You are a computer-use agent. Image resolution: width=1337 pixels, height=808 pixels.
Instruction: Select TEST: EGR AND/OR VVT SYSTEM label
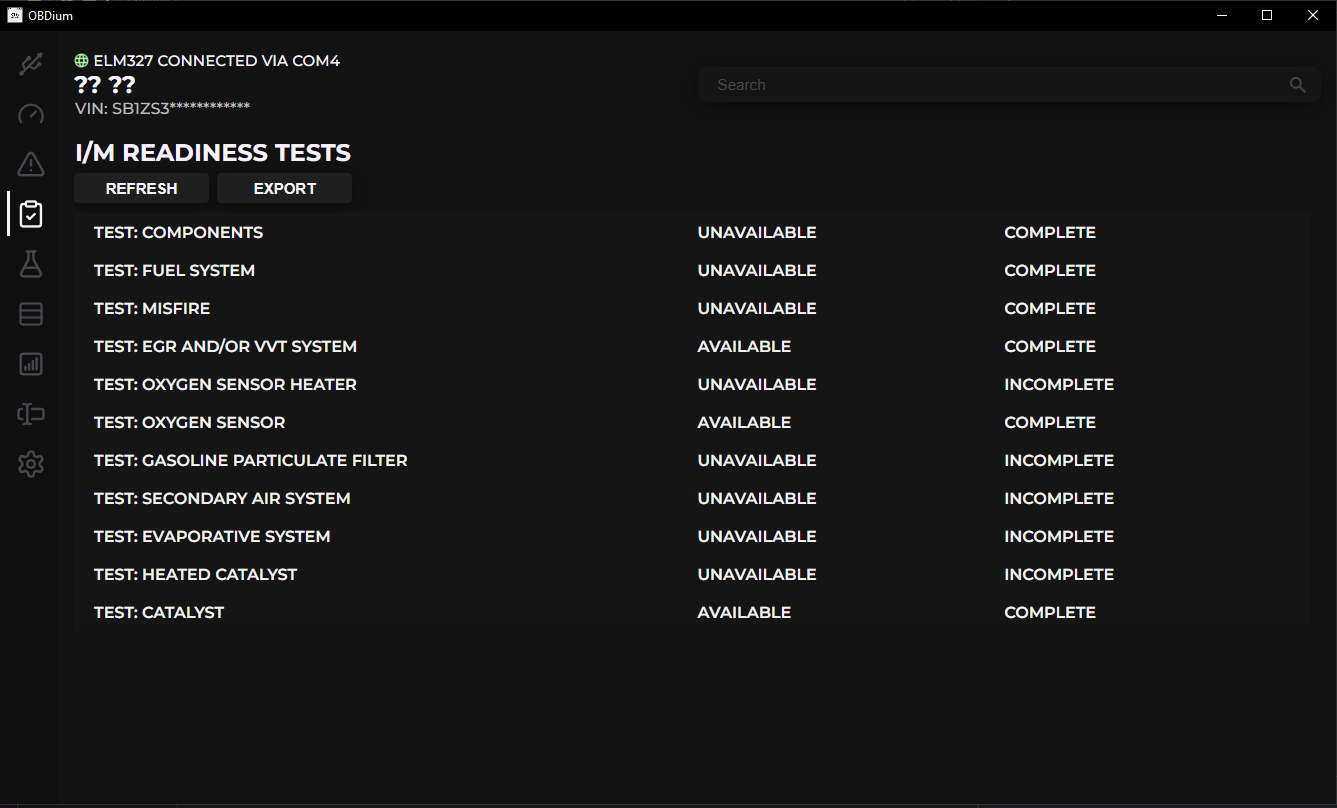225,346
